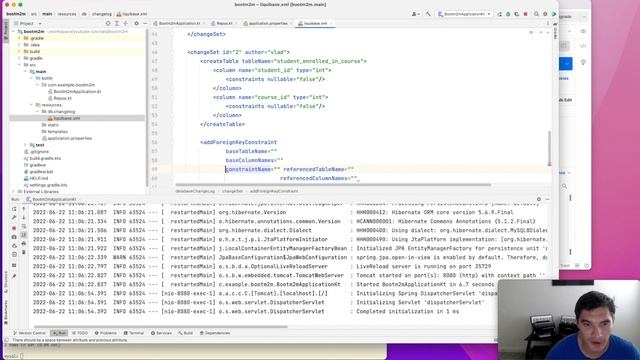Screen dimensions: 640x360
Task: Collapse the main folder in the tree
Action: (25, 71)
